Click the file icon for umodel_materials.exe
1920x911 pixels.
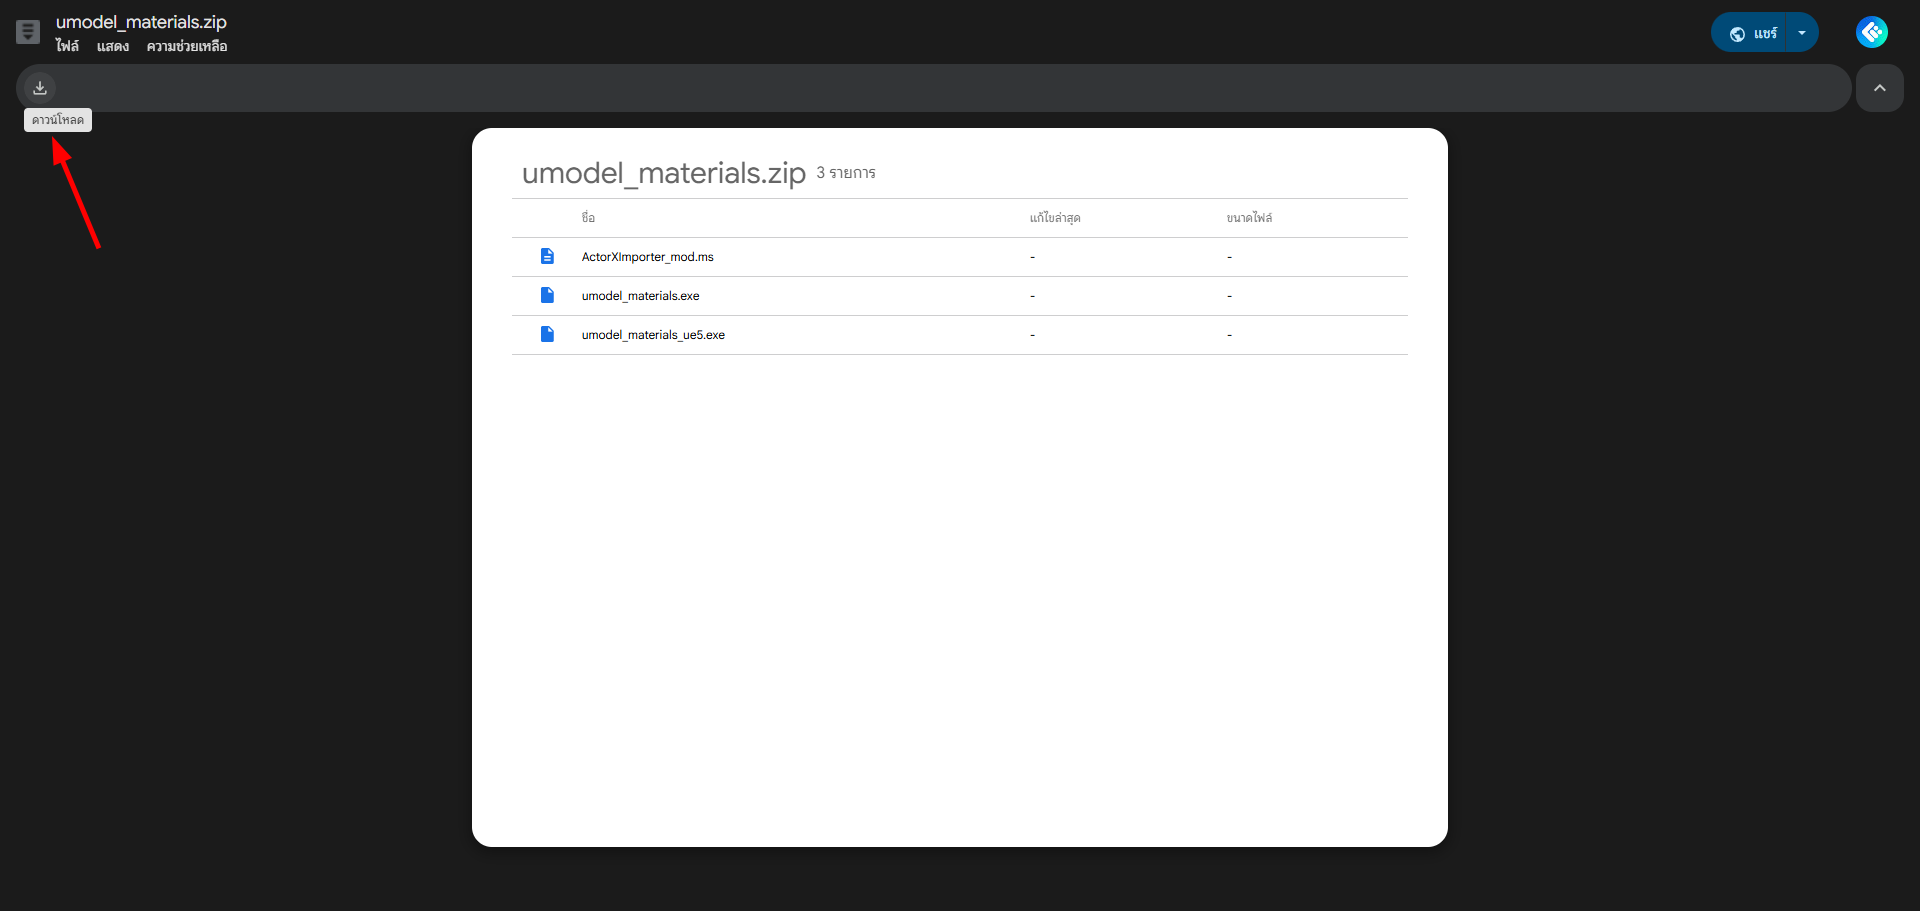[547, 295]
